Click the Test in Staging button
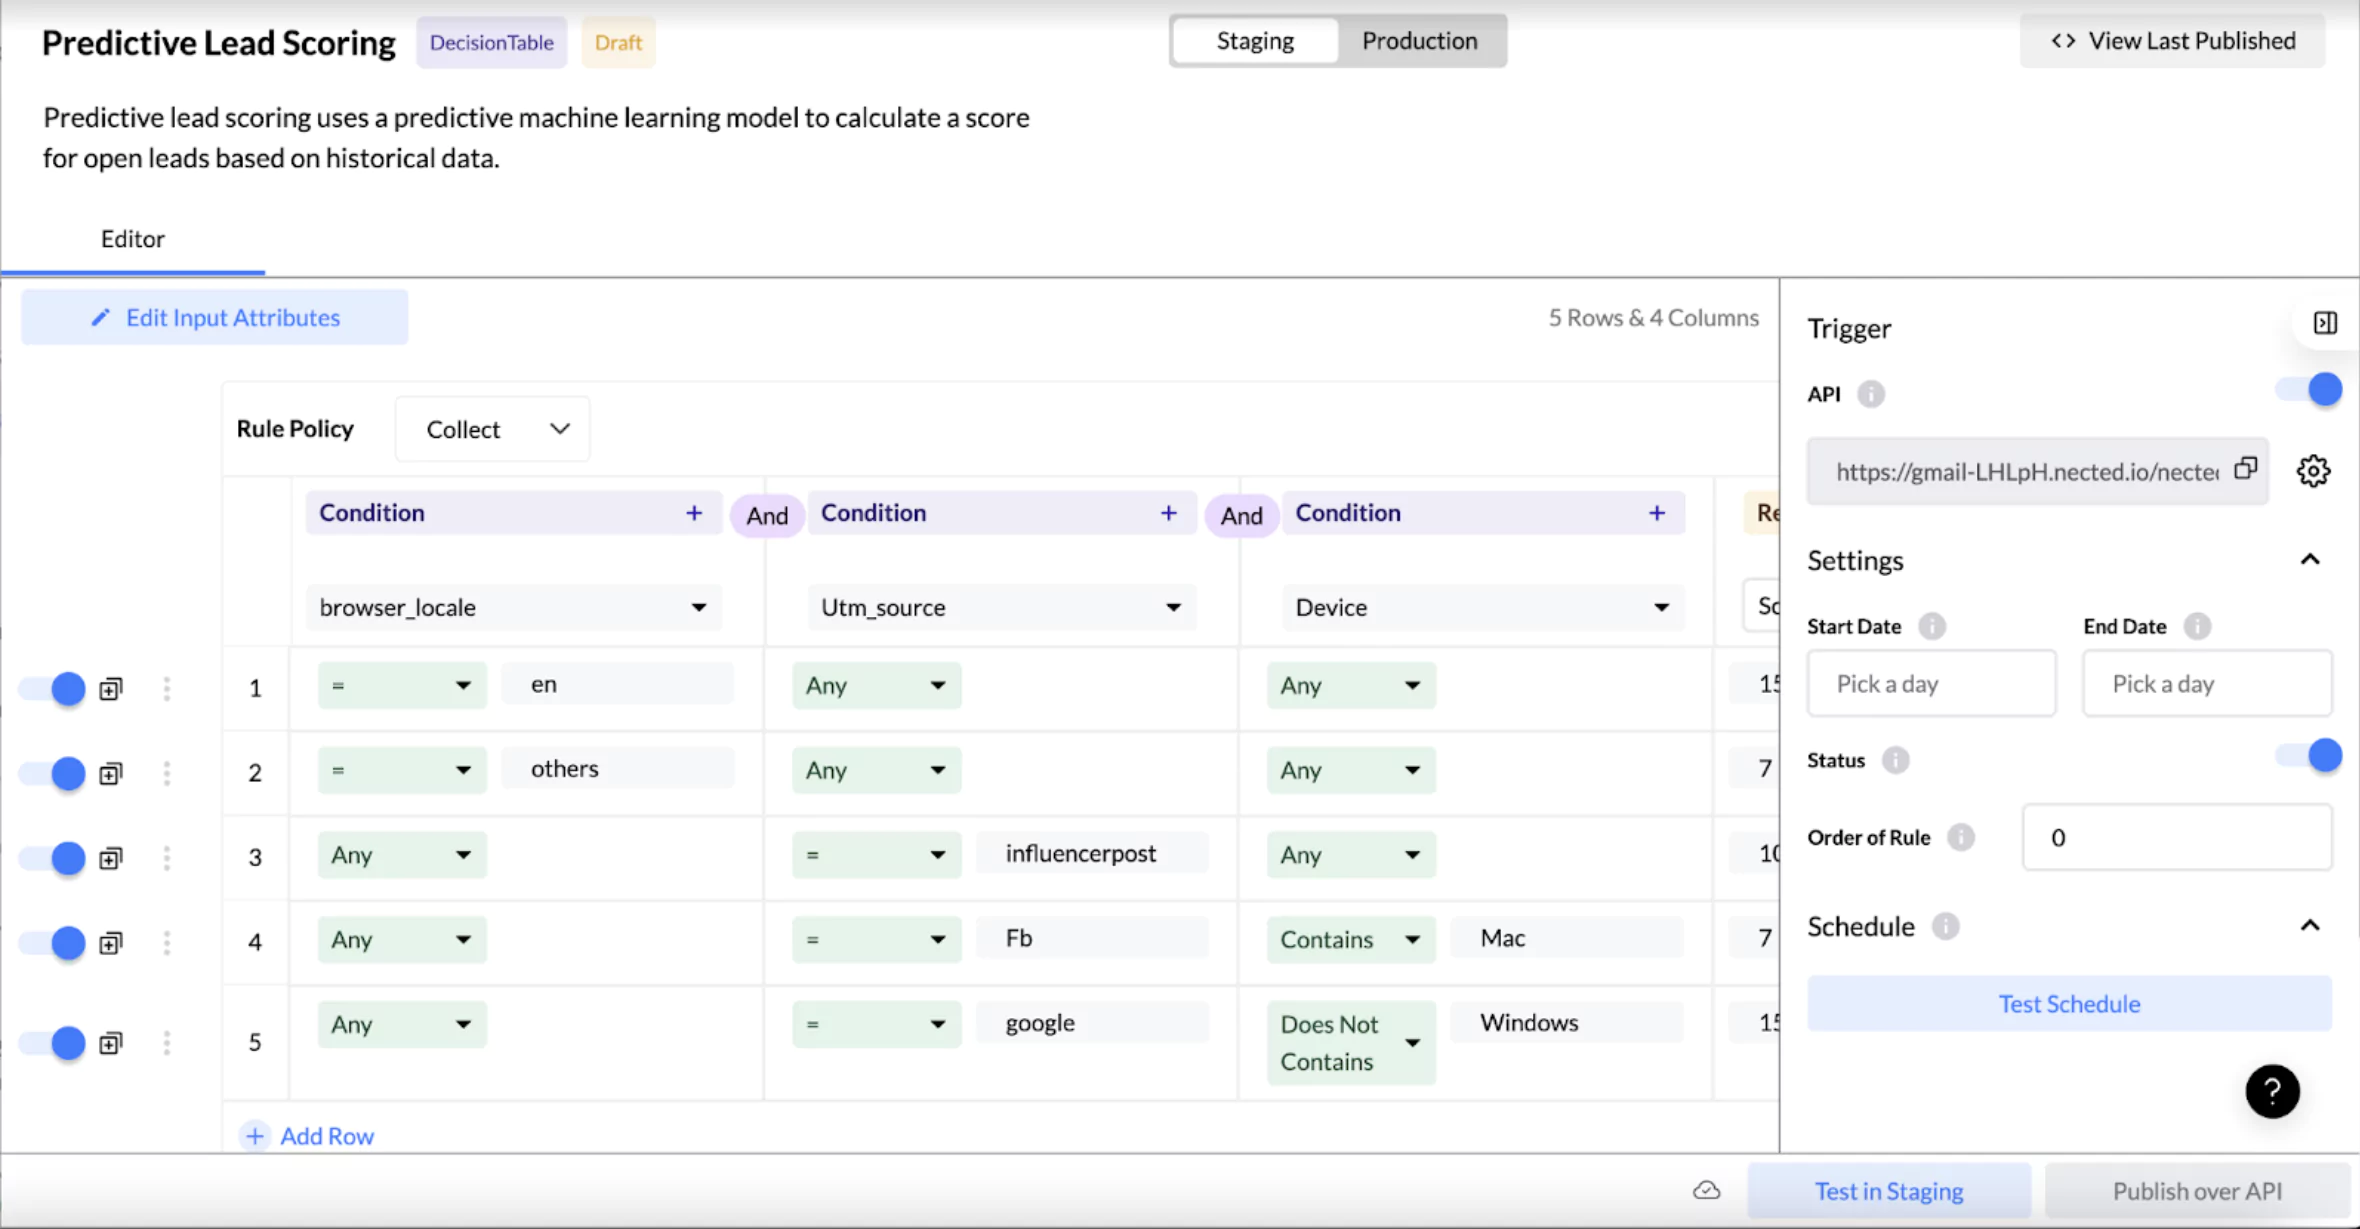This screenshot has height=1229, width=2360. 1888,1191
